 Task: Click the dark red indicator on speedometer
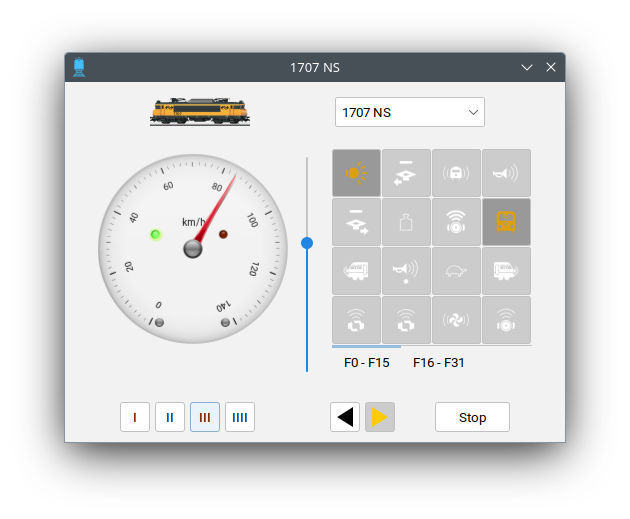coord(223,234)
